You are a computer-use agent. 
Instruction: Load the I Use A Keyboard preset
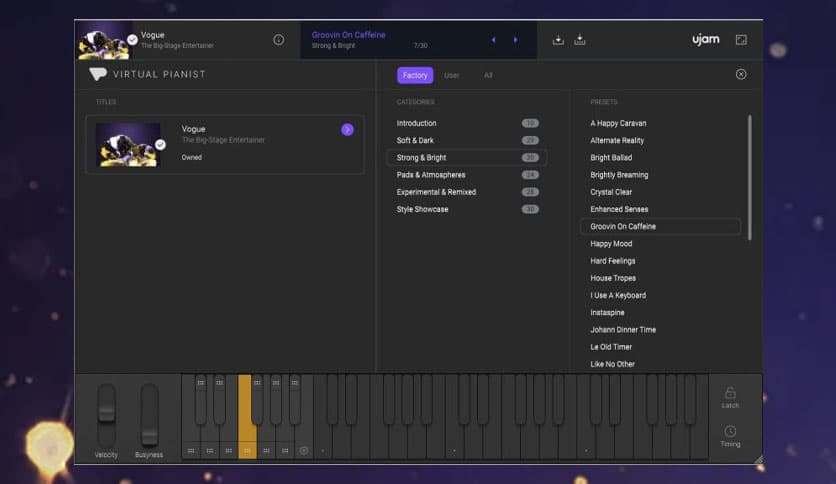618,295
